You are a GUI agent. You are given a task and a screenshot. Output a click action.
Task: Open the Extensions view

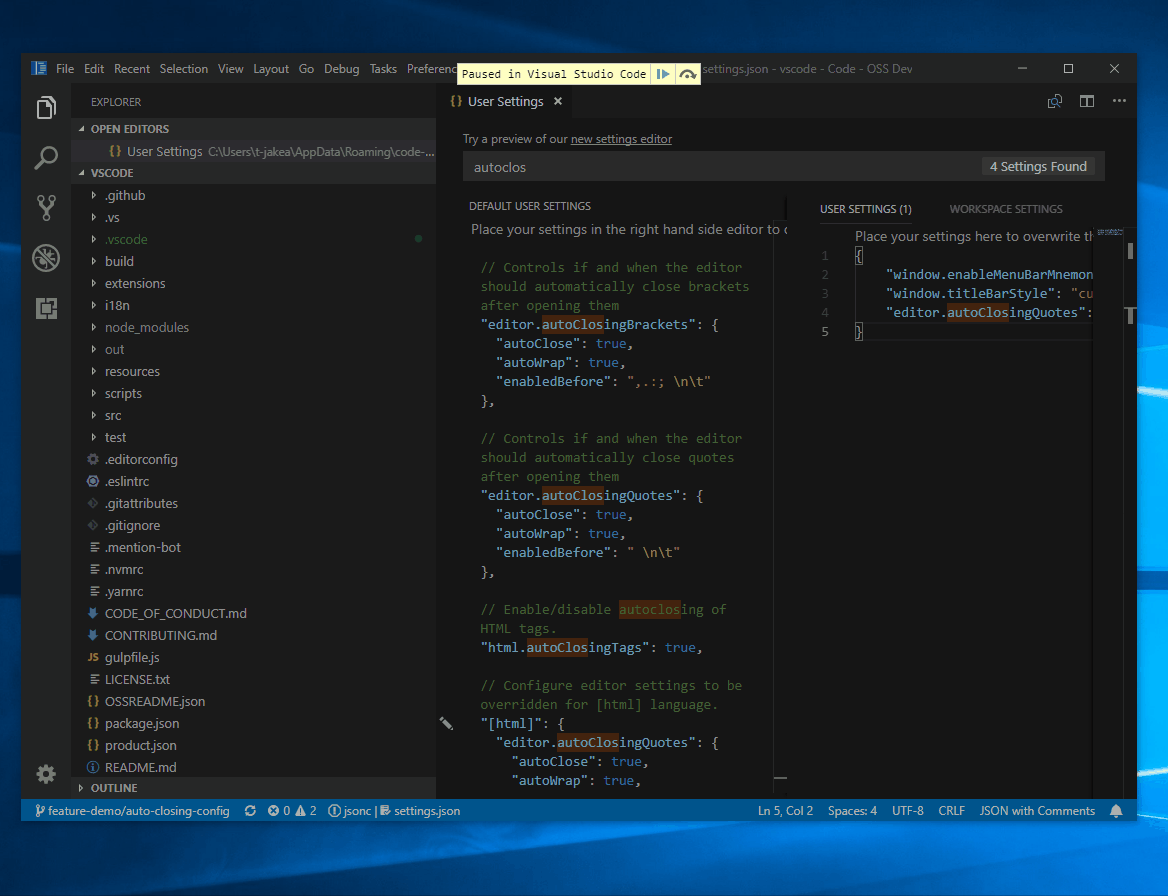46,308
